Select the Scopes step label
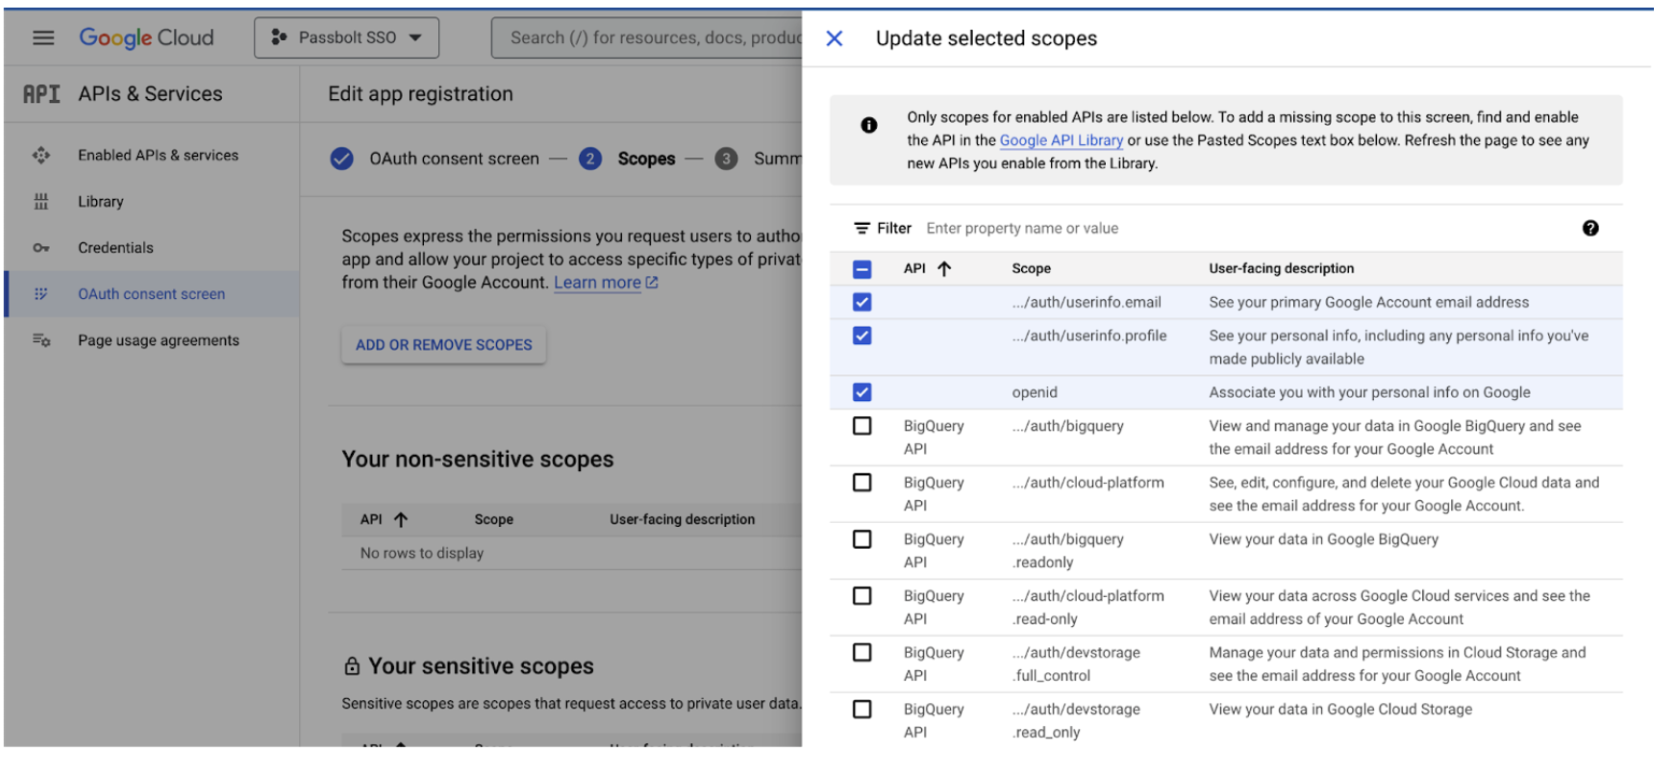Viewport: 1678px width, 764px height. (x=646, y=158)
